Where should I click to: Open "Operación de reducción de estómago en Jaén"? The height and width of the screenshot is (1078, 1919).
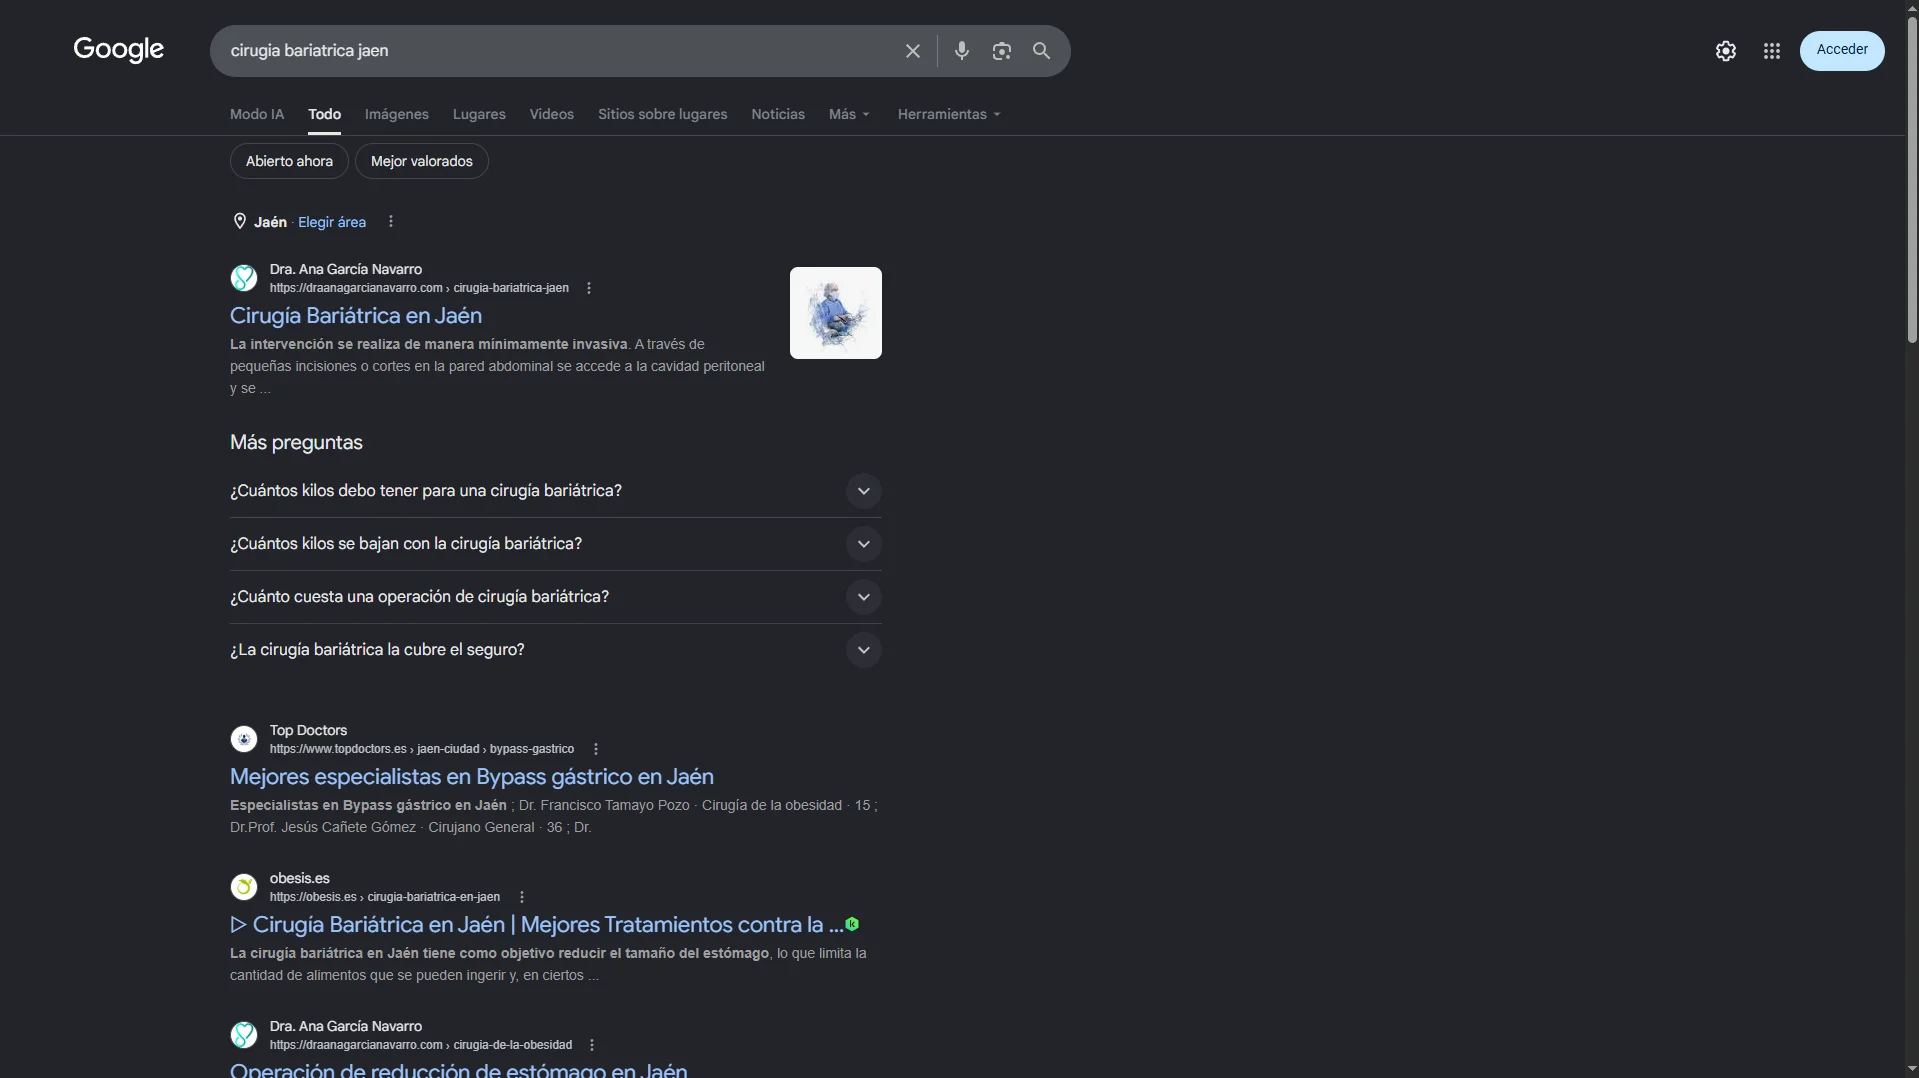click(x=459, y=1069)
